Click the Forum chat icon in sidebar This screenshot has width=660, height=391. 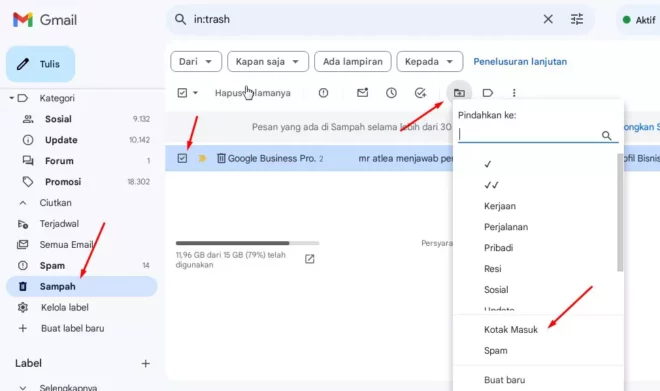(x=28, y=161)
